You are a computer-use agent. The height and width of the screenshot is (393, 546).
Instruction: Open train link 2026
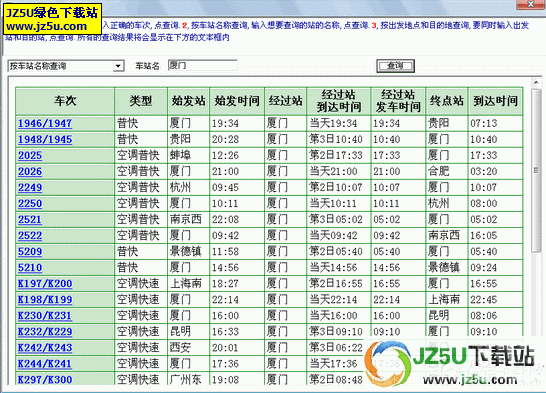(30, 171)
